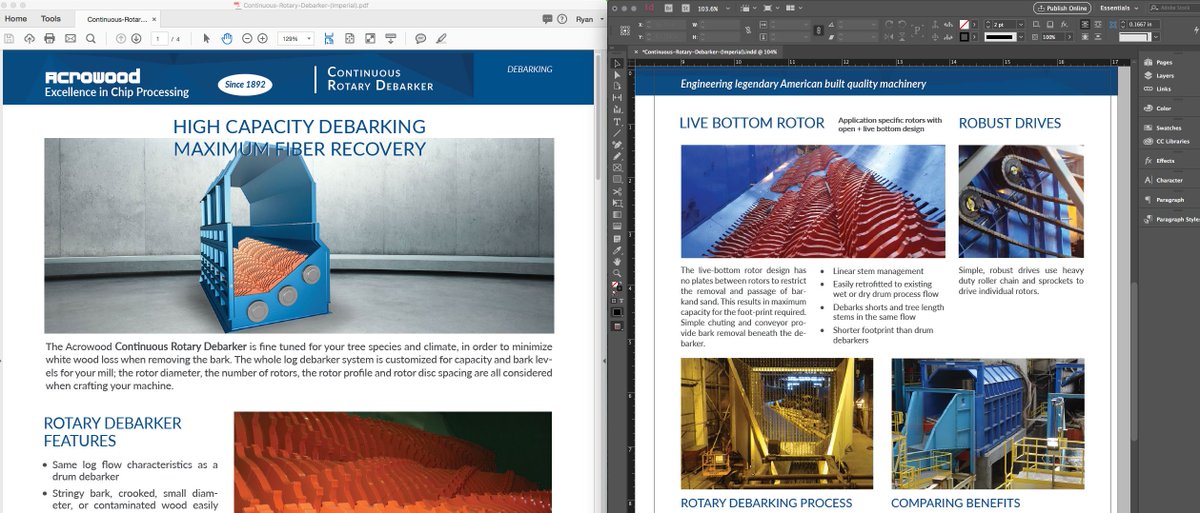Select the InDesign Eyedropper tool
This screenshot has width=1200, height=513.
point(617,250)
